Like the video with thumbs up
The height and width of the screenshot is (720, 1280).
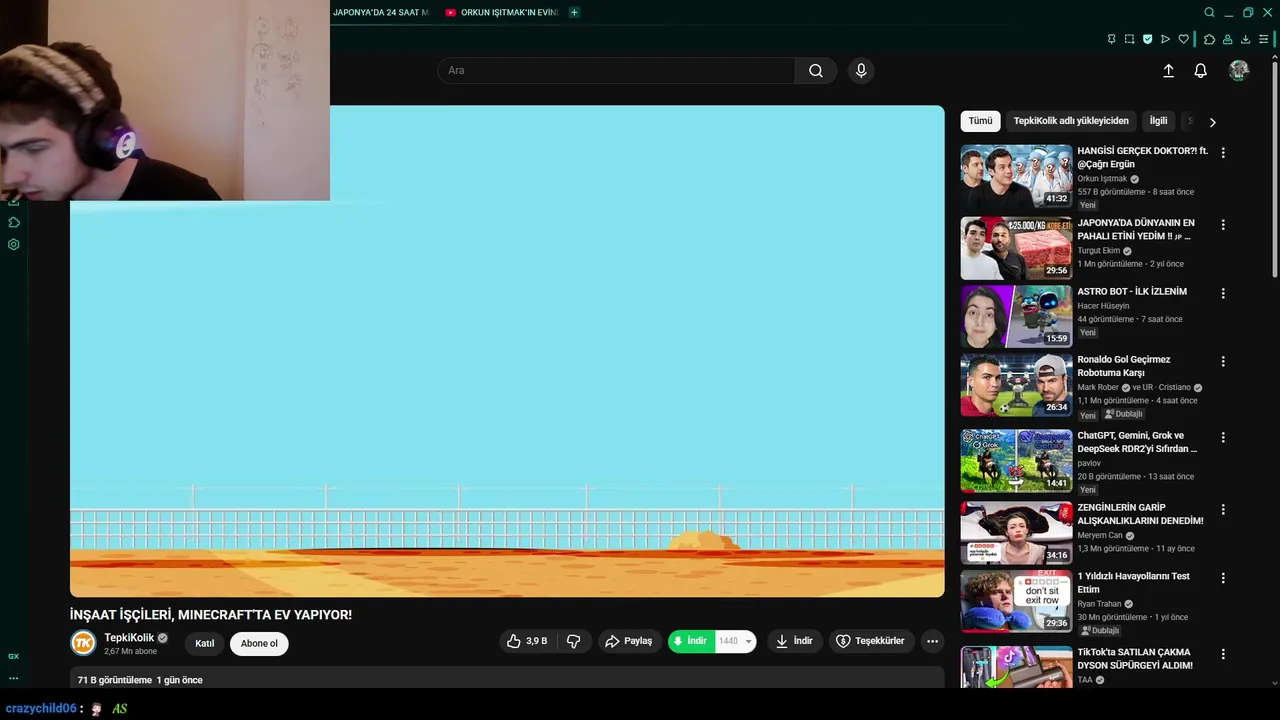[x=528, y=641]
